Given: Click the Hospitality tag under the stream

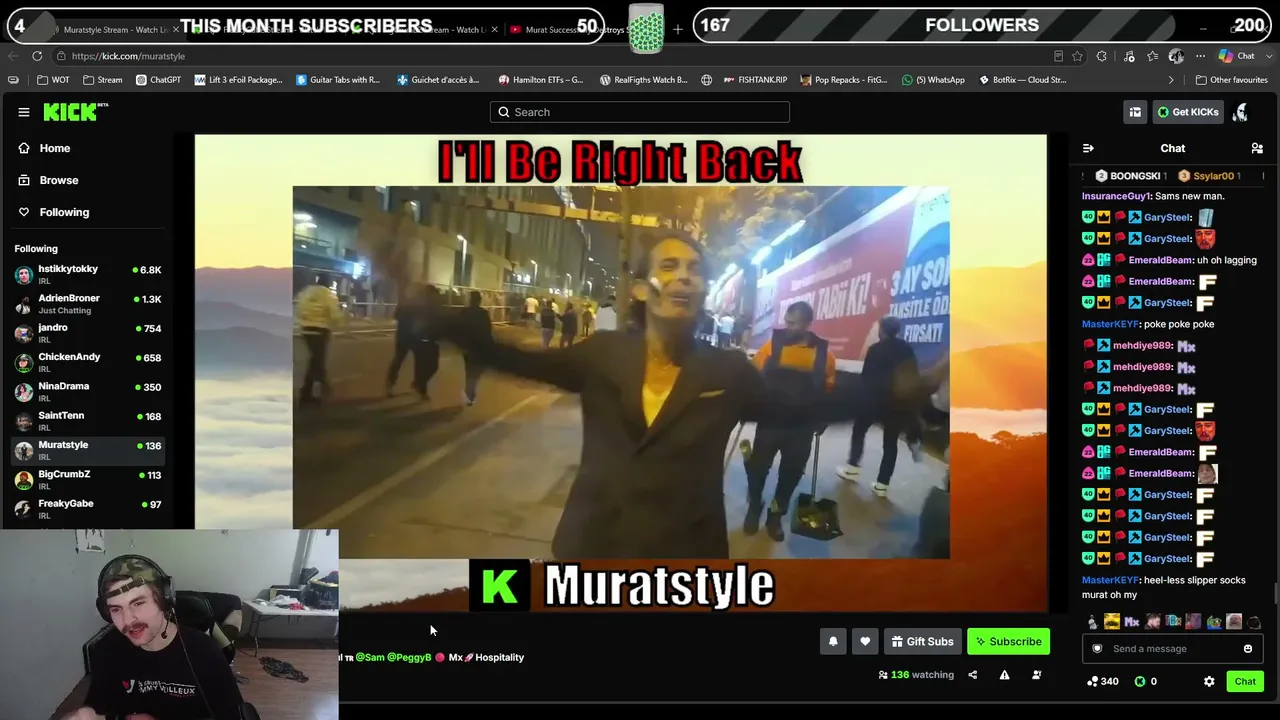Looking at the screenshot, I should [499, 658].
